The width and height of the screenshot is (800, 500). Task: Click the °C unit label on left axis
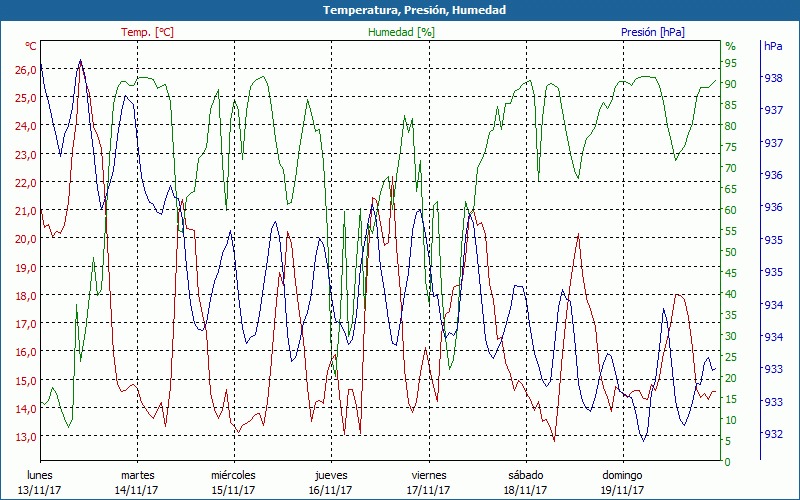31,46
